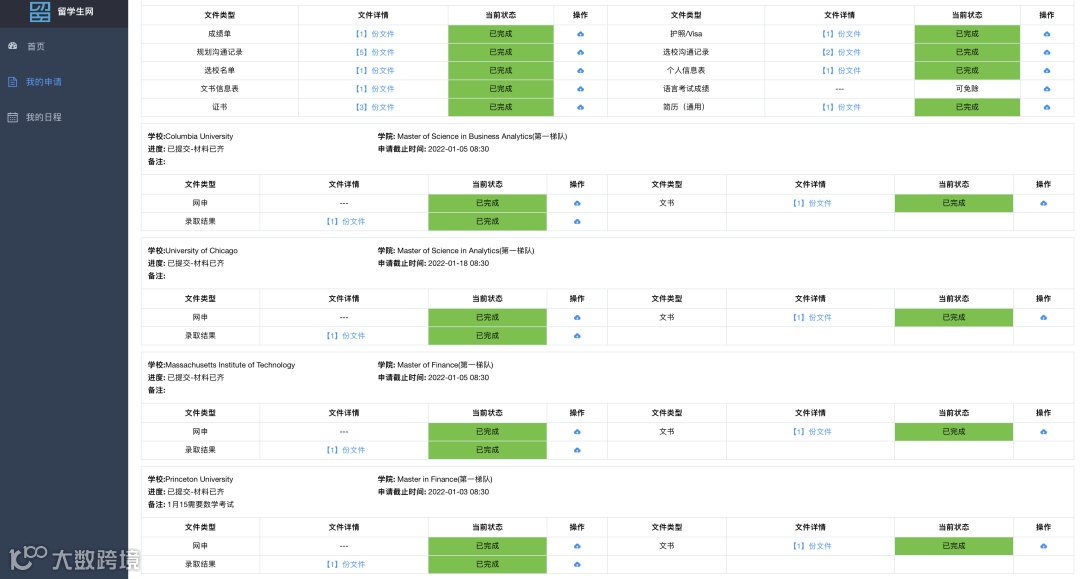Viewport: 1080px width, 579px height.
Task: Click the cloud upload icon for 证书
Action: tap(580, 107)
